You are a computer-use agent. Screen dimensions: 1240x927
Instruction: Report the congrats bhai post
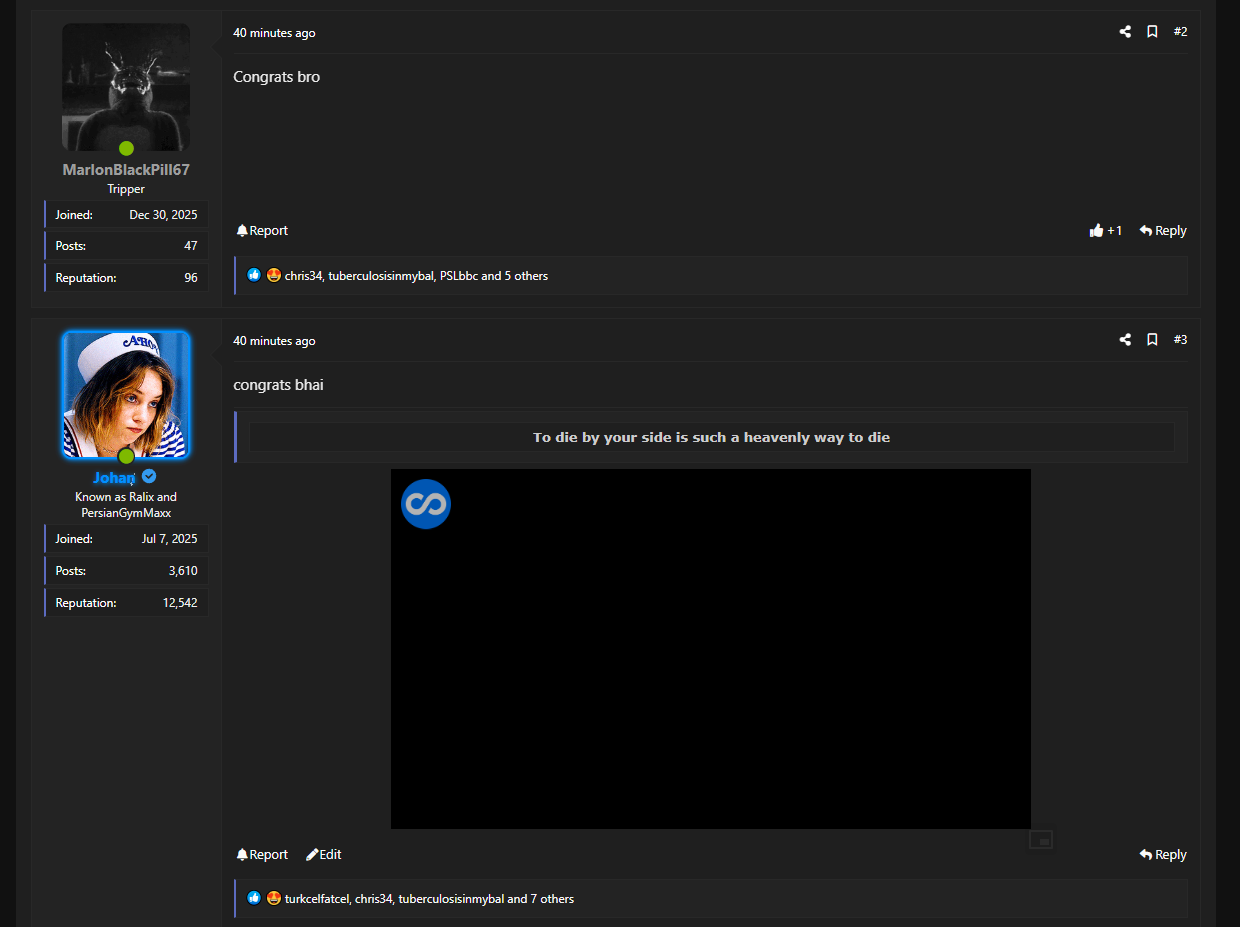coord(262,855)
